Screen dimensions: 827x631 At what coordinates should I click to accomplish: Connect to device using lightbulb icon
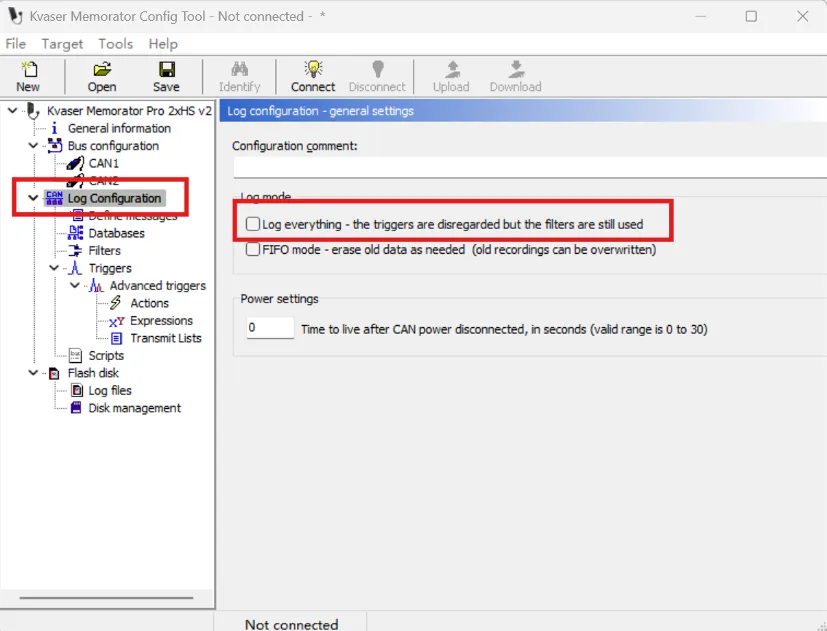click(313, 69)
